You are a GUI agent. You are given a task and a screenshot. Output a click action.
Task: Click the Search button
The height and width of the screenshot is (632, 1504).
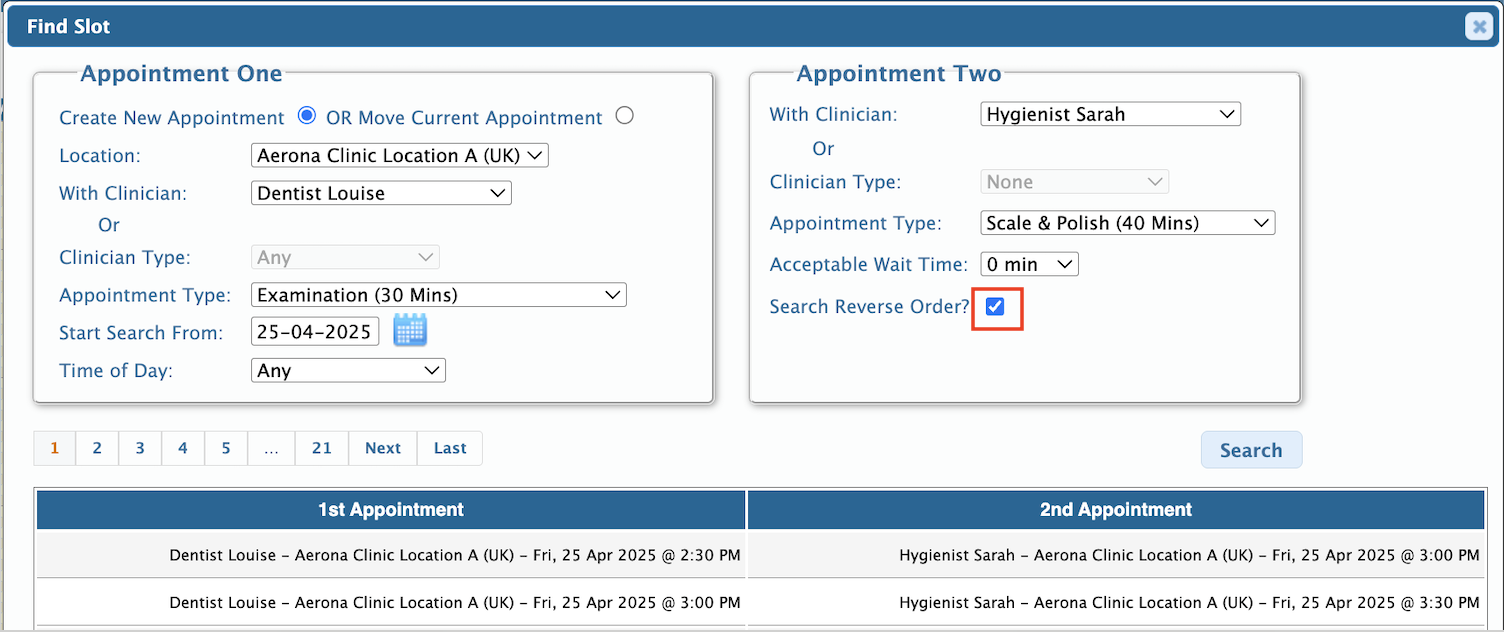(x=1251, y=450)
